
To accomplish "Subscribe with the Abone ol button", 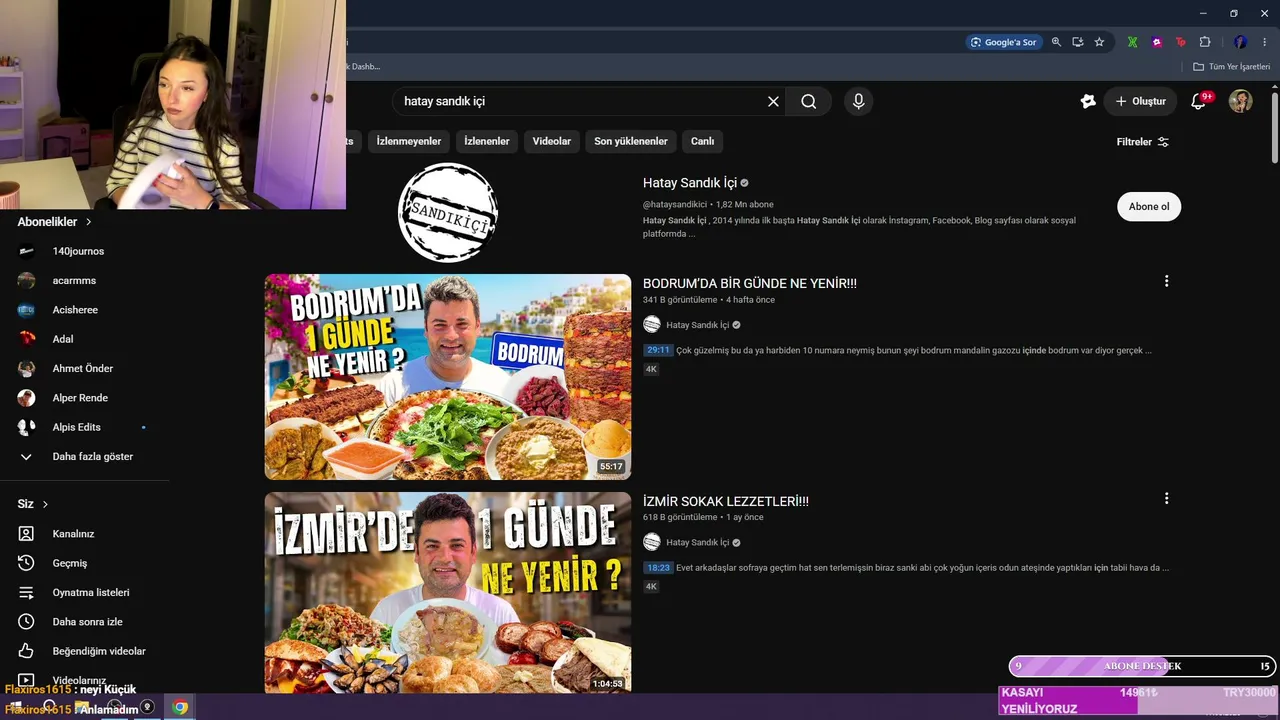I will click(x=1149, y=207).
